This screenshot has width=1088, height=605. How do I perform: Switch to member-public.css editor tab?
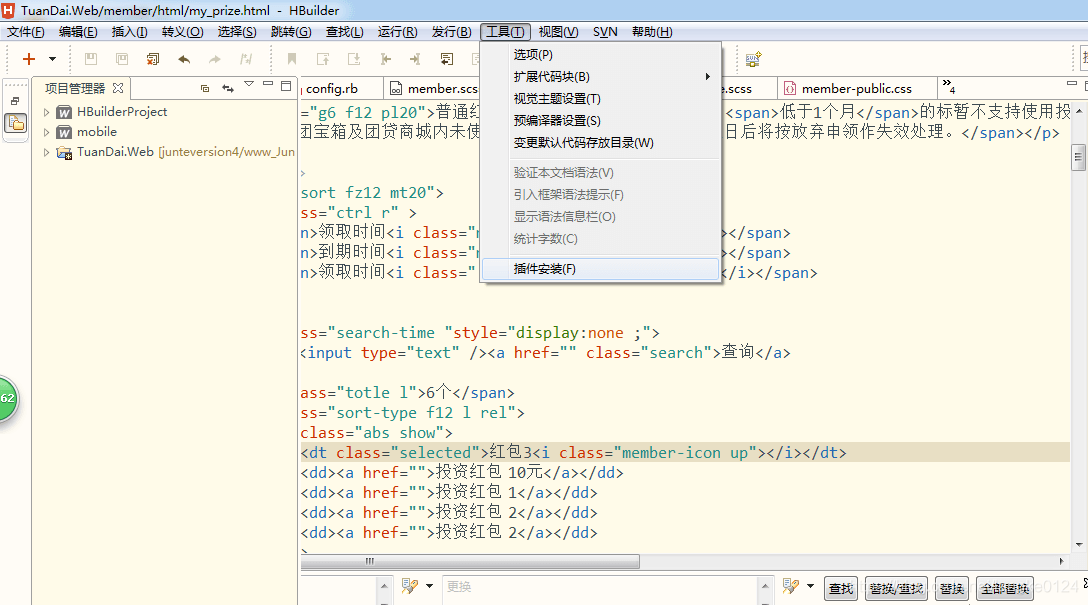856,89
